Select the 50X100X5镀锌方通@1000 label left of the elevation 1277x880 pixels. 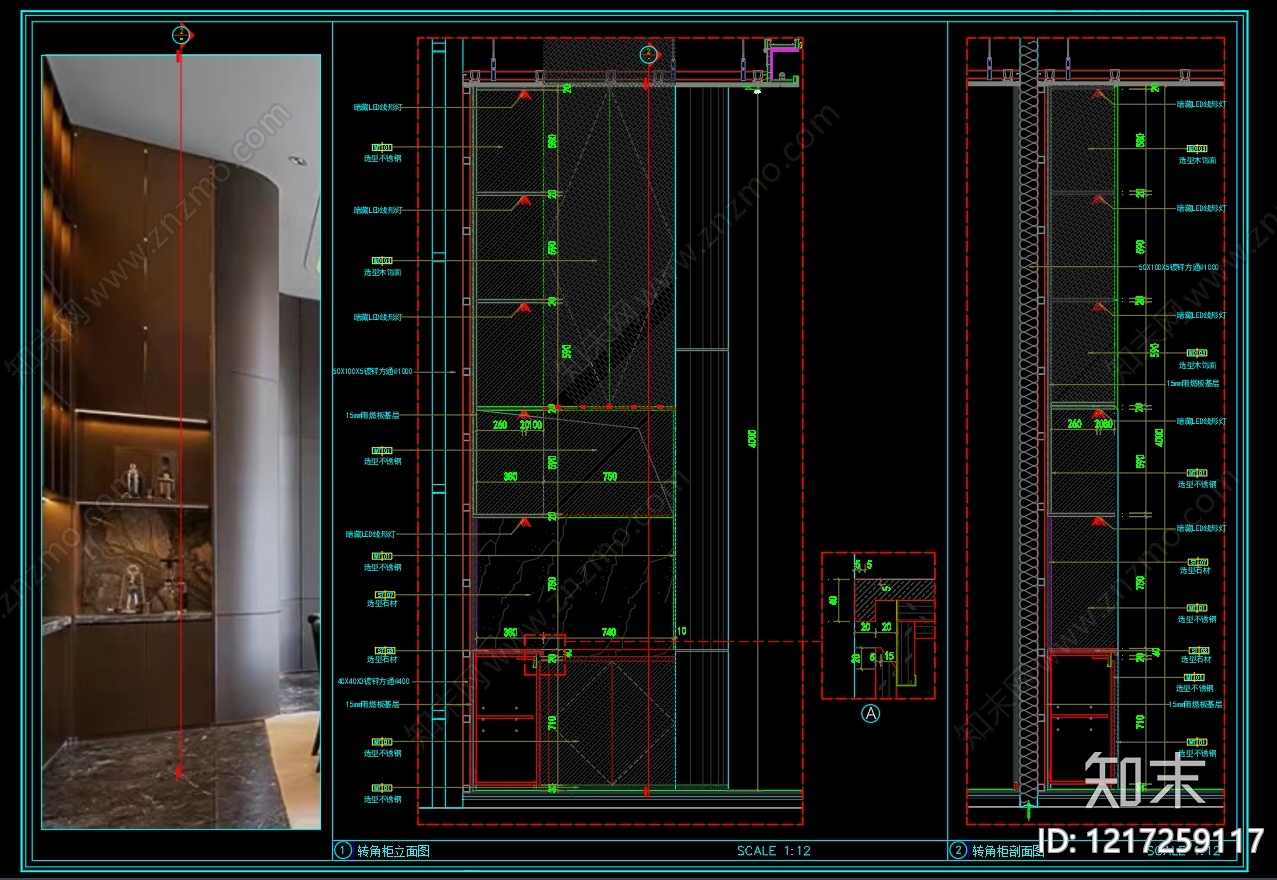click(372, 371)
